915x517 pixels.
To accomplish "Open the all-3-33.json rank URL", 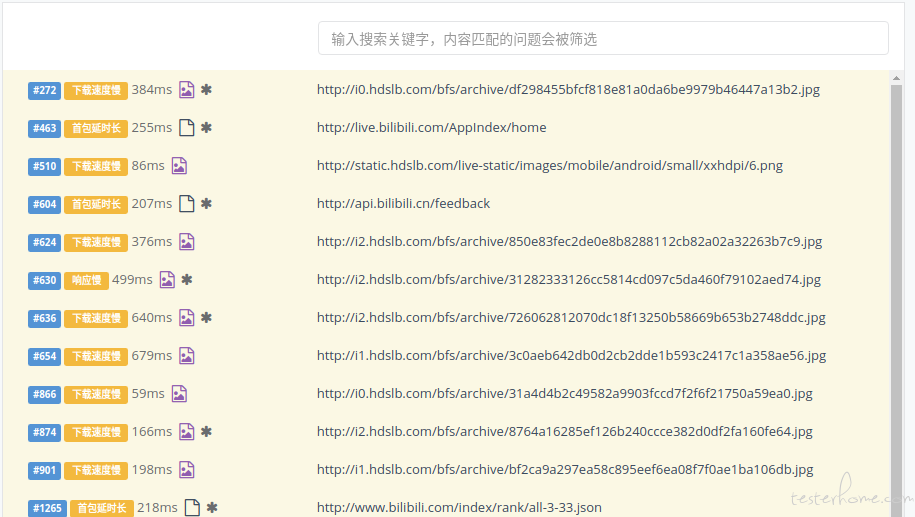I will pyautogui.click(x=459, y=508).
